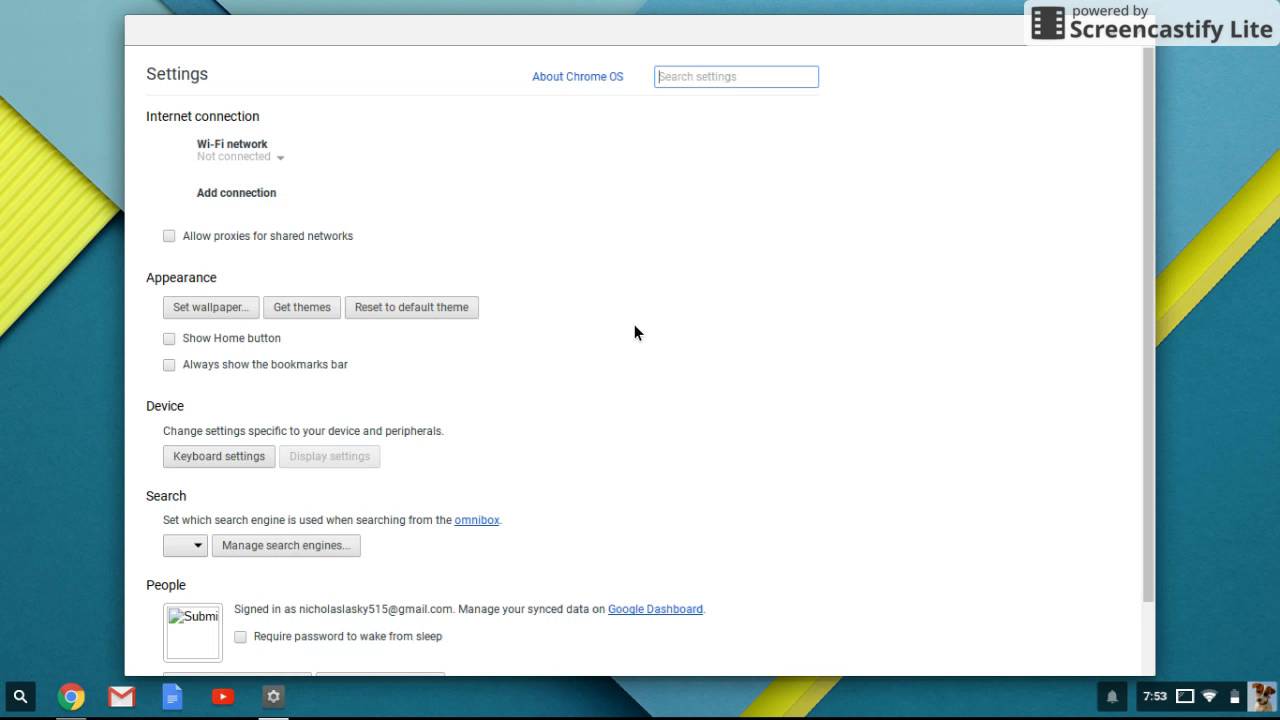Open Gmail from the shelf

(x=122, y=696)
